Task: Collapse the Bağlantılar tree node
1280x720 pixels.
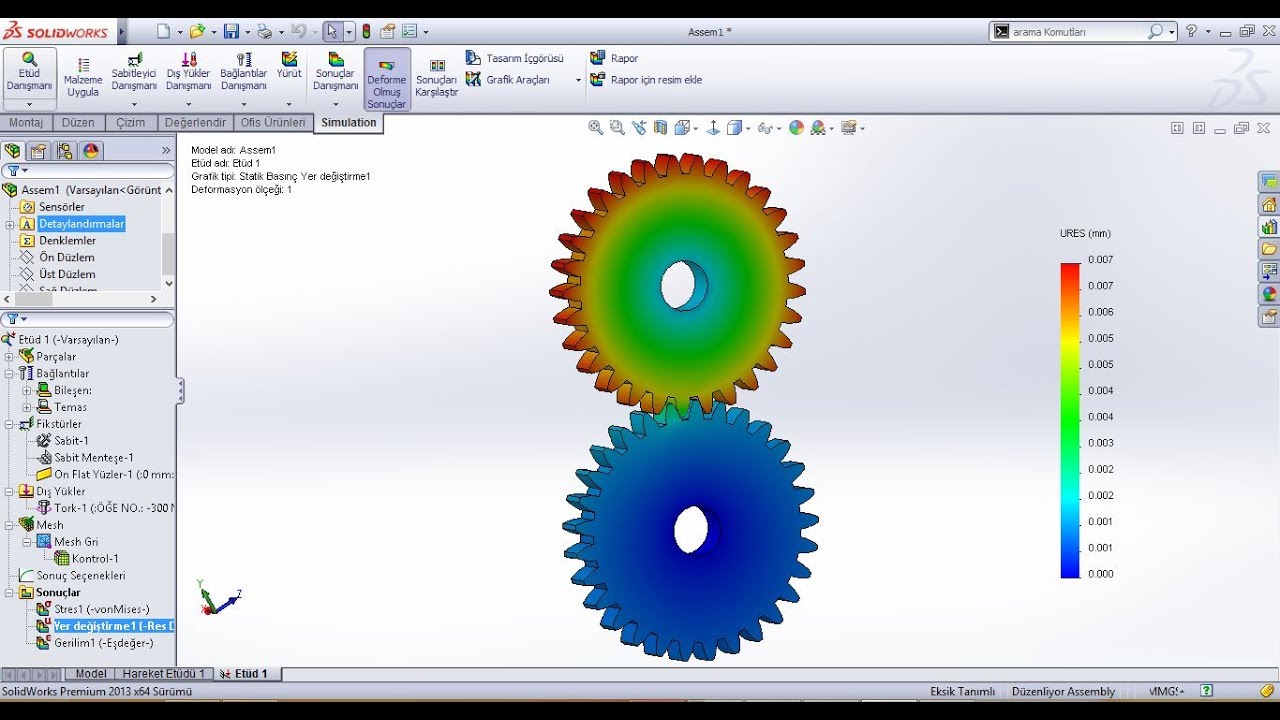Action: coord(10,374)
